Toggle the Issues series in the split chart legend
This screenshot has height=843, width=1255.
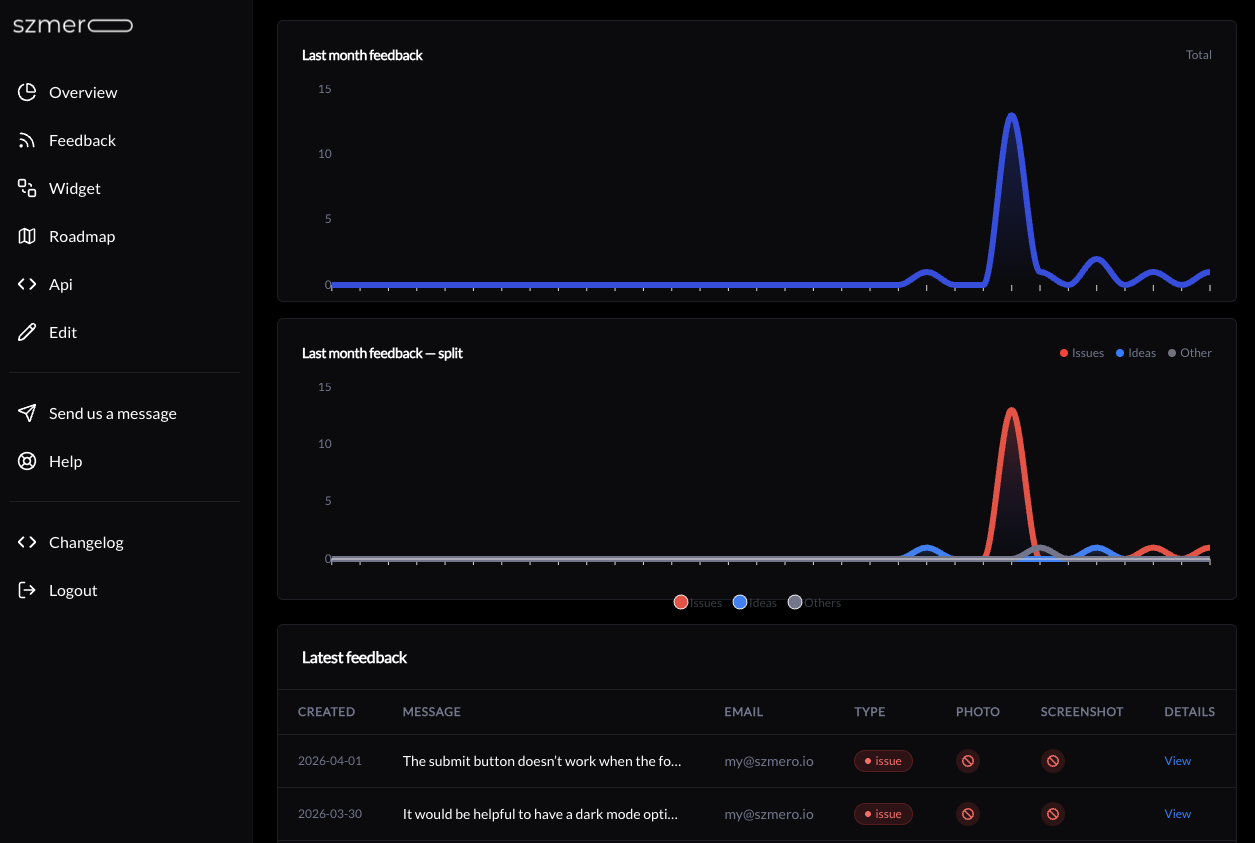tap(1081, 352)
